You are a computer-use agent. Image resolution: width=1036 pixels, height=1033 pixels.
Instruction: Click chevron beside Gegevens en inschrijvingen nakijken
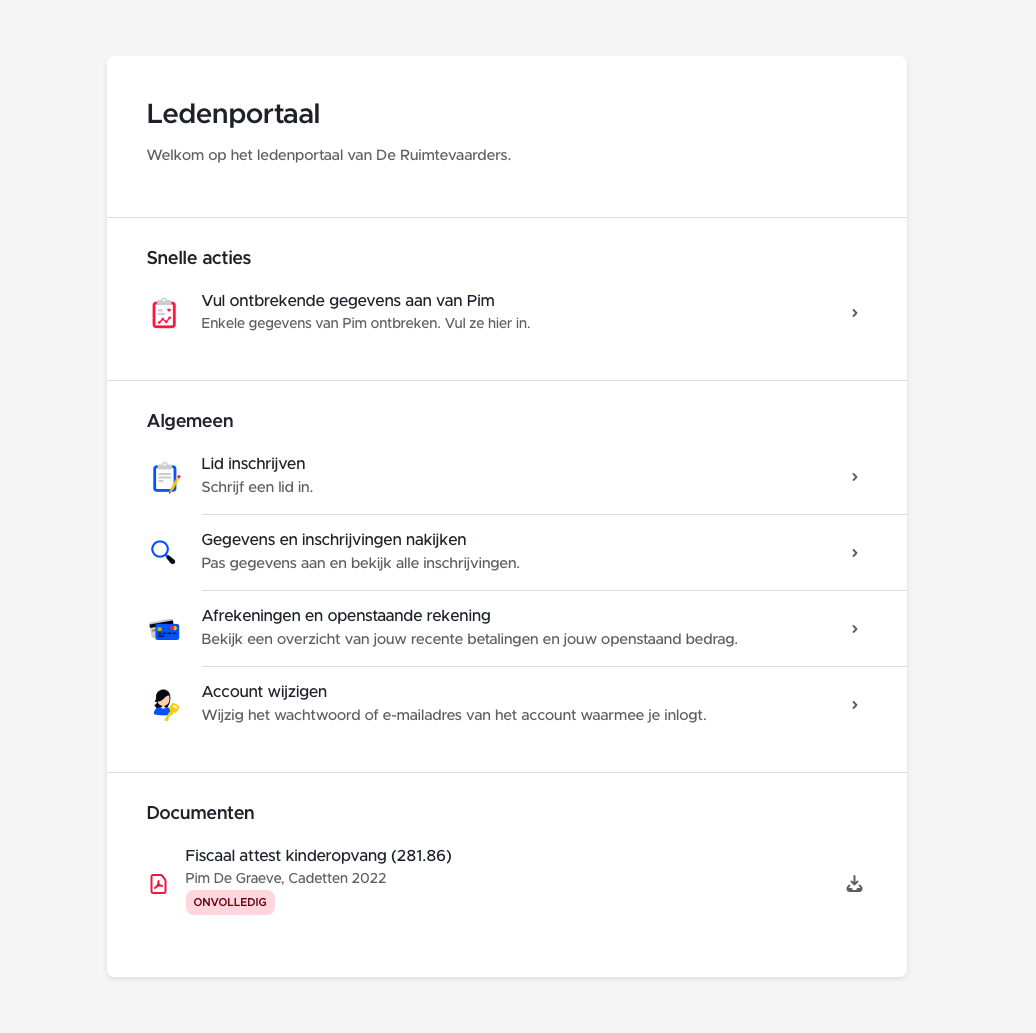coord(854,553)
